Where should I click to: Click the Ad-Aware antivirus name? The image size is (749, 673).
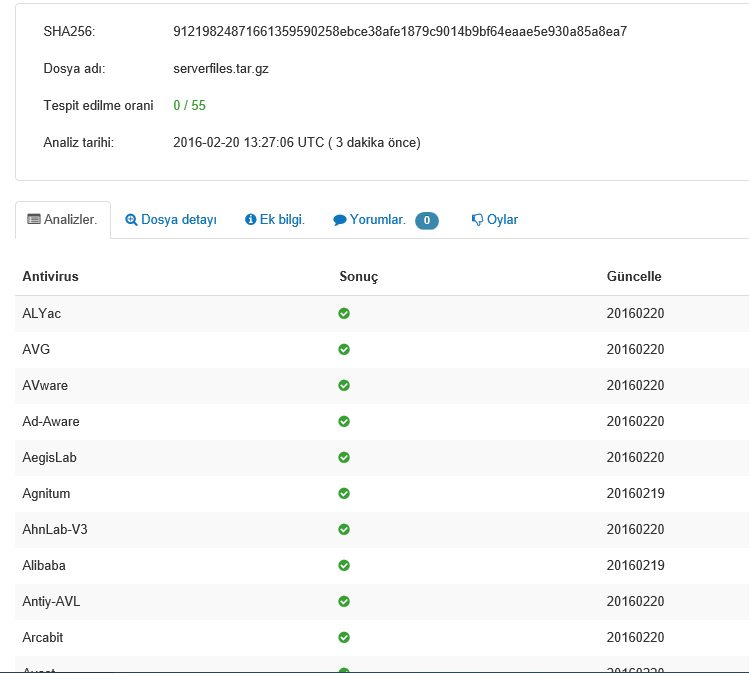click(51, 421)
